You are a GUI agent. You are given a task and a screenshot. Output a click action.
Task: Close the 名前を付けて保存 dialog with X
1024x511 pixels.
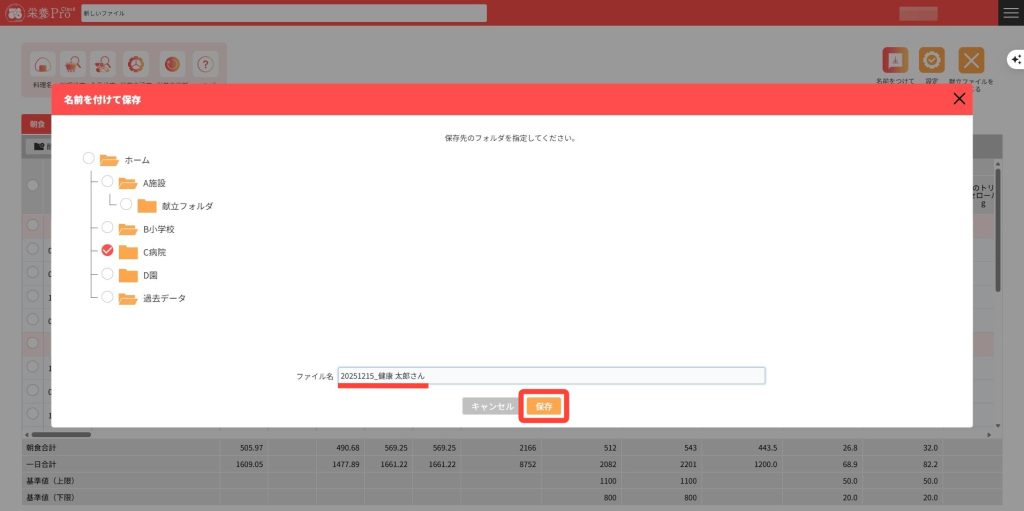coord(959,99)
